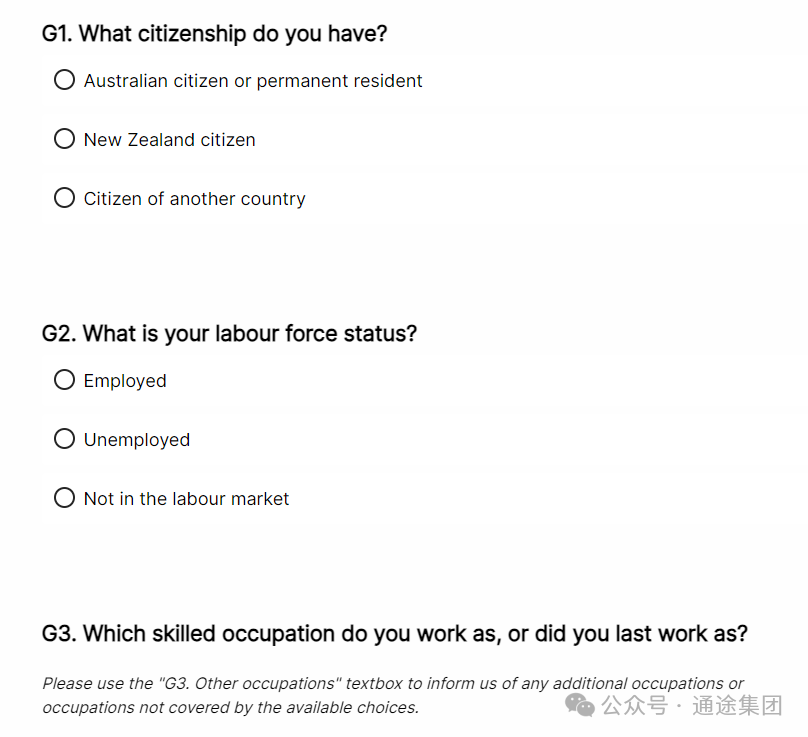Choose the New Zealand citizen radio circle
808x737 pixels.
[x=64, y=139]
